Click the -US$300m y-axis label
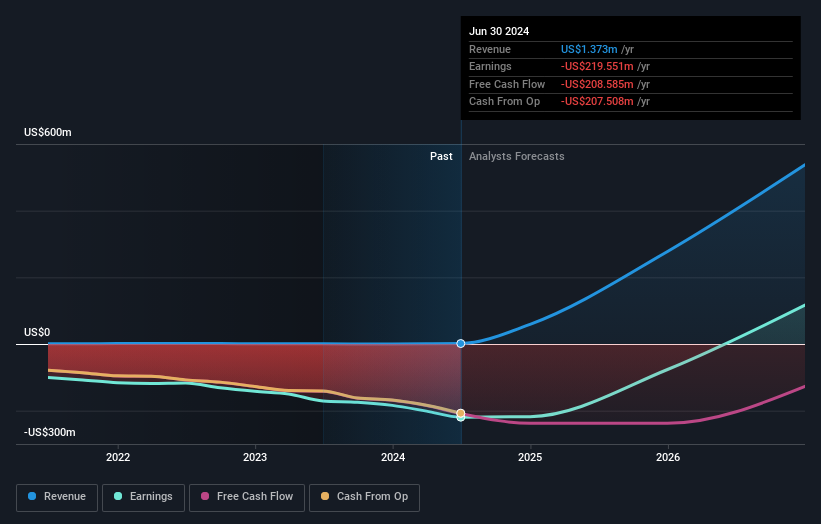 tap(50, 432)
